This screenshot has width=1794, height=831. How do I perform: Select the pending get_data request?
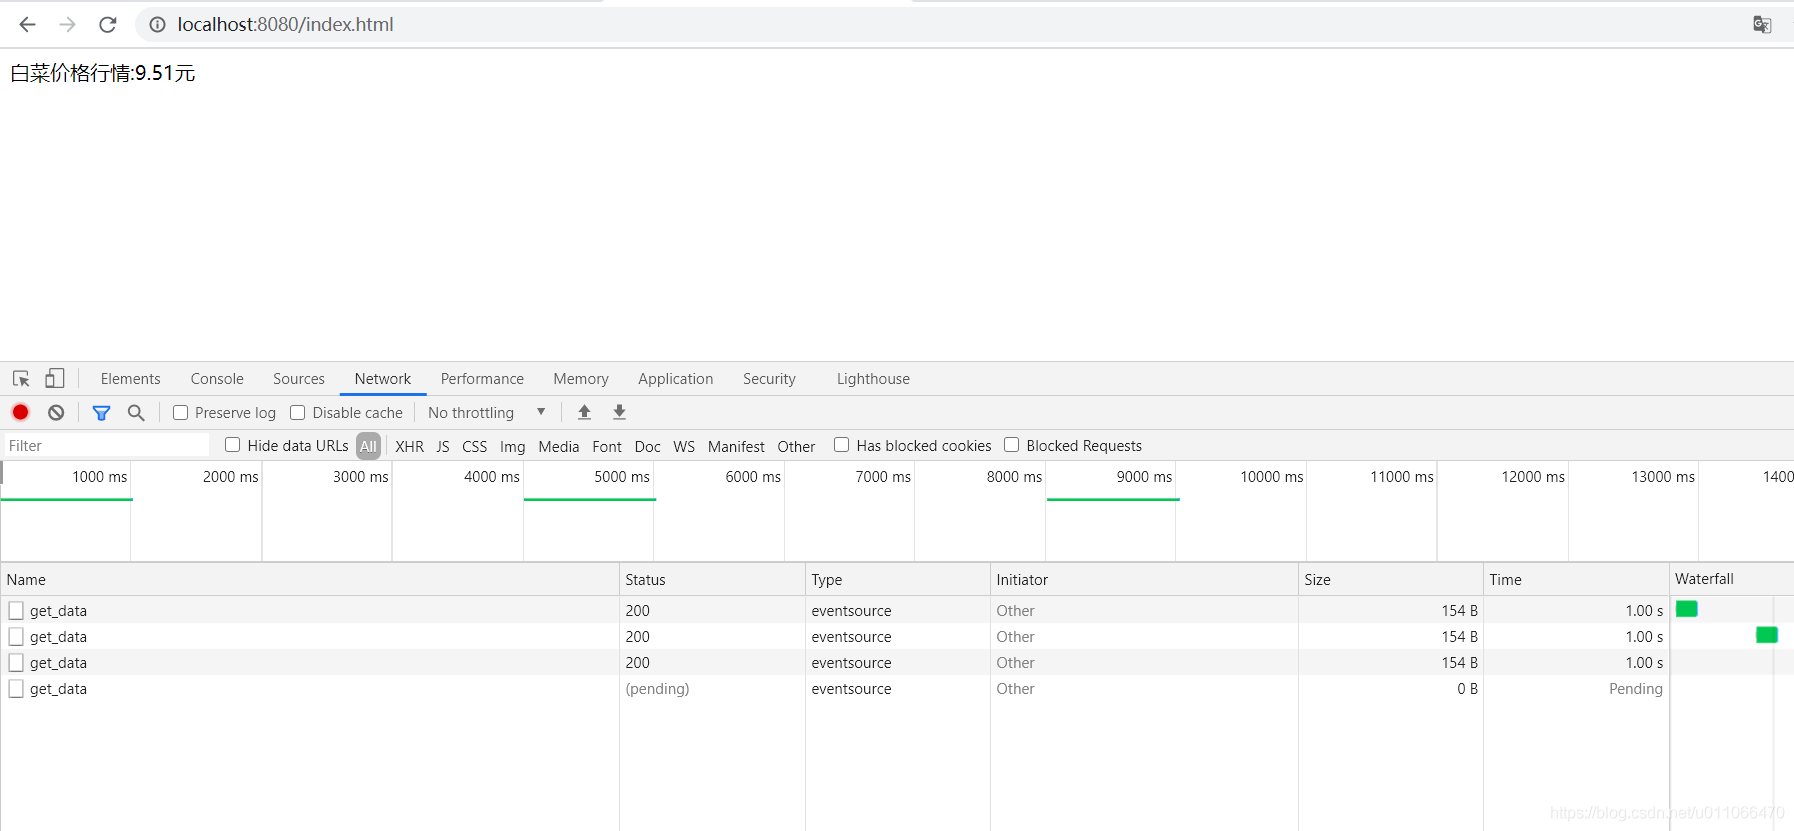(58, 689)
